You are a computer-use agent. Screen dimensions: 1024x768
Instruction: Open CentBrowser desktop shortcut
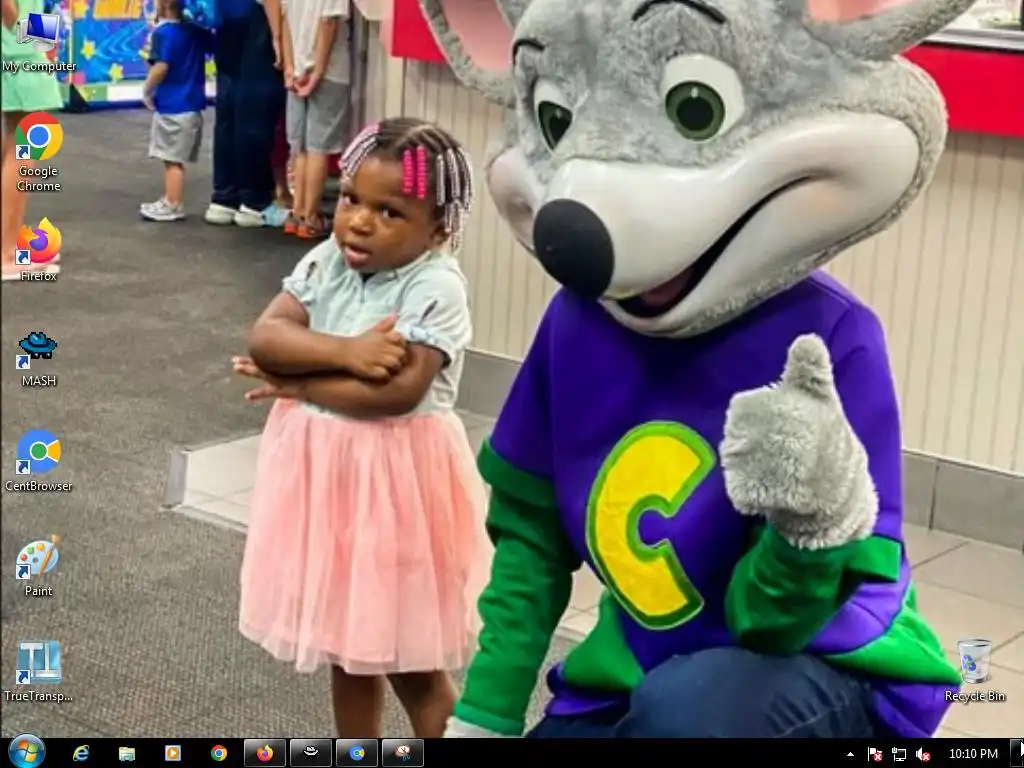39,460
